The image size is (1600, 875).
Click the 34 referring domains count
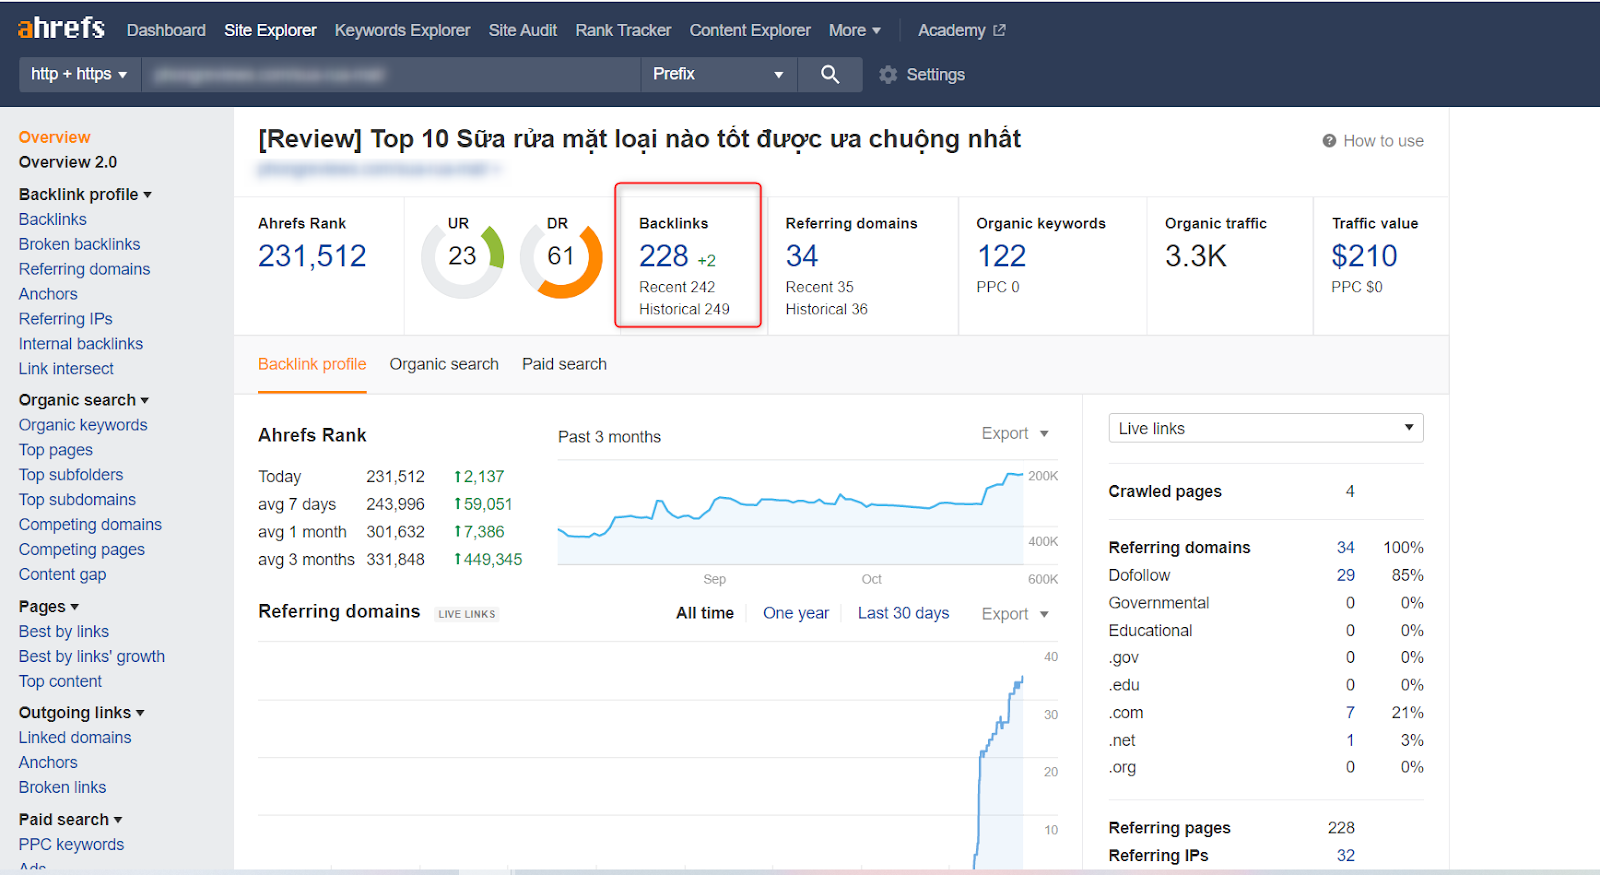(x=802, y=257)
